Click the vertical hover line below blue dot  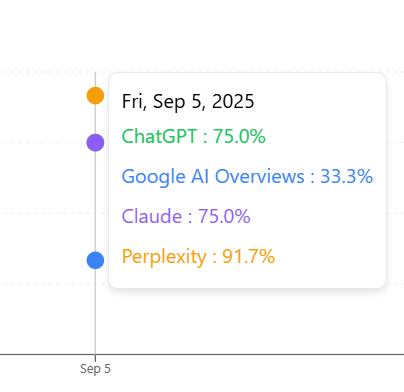pyautogui.click(x=95, y=312)
